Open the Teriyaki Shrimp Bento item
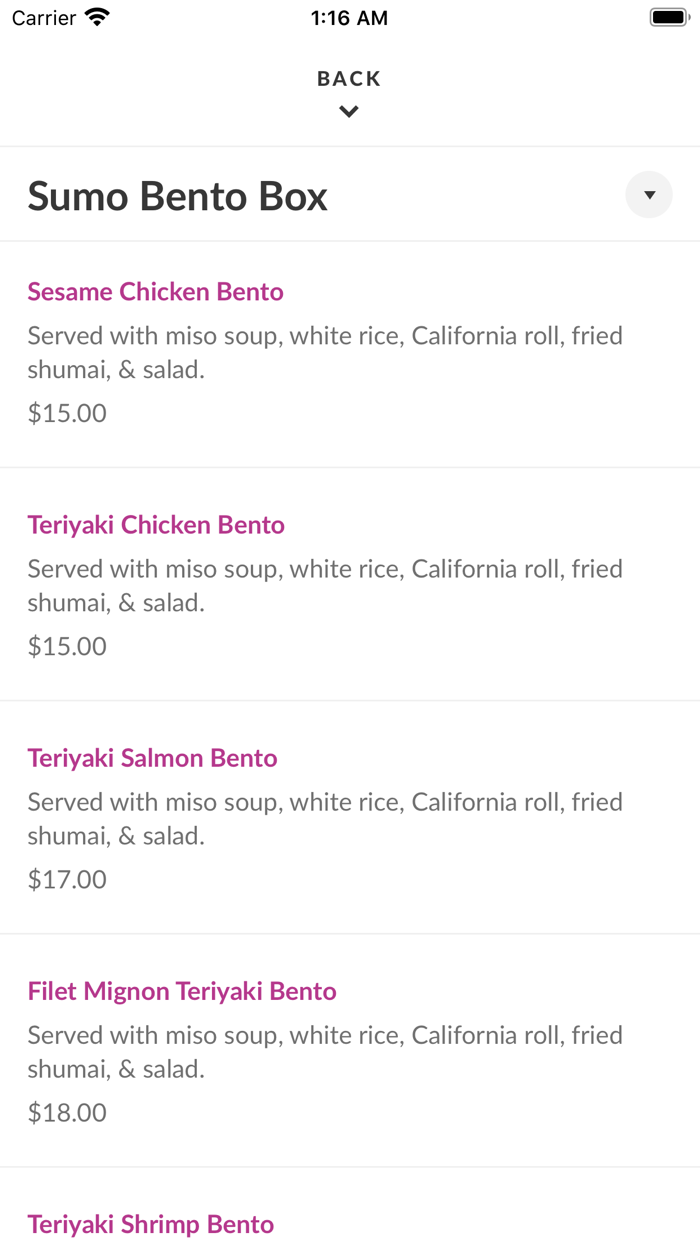The width and height of the screenshot is (700, 1244). tap(150, 1224)
